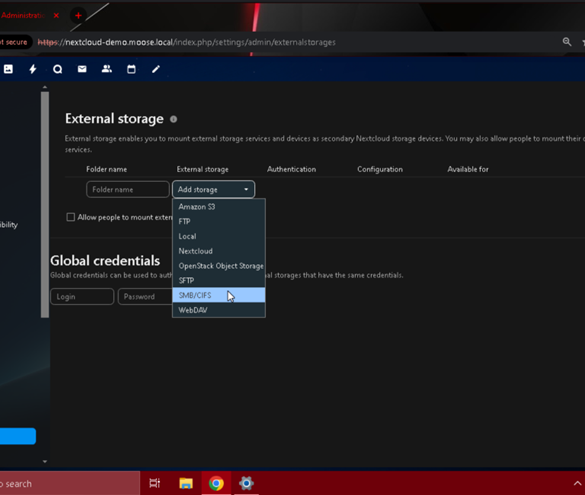585x495 pixels.
Task: Open a new browser tab
Action: (78, 16)
